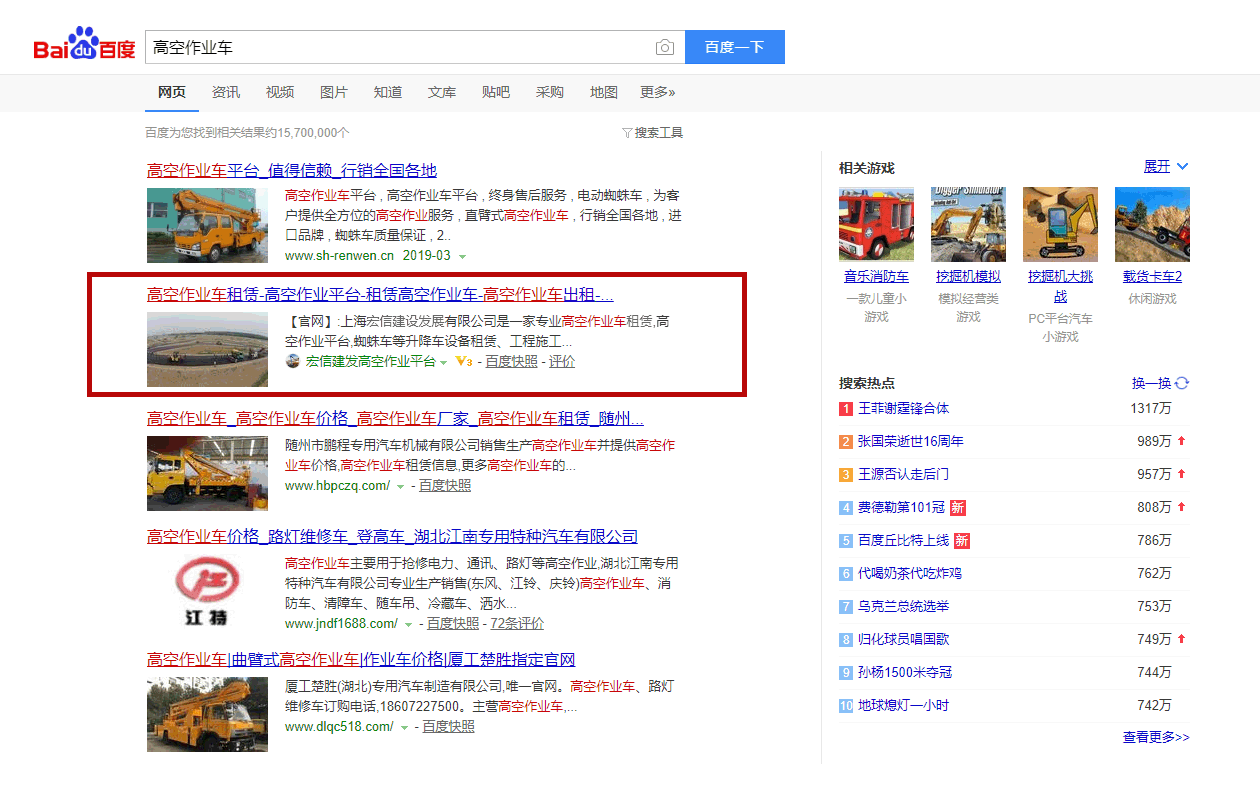The width and height of the screenshot is (1260, 804).
Task: Click 百度快照 beside www.dlqc518.com/
Action: (x=449, y=727)
